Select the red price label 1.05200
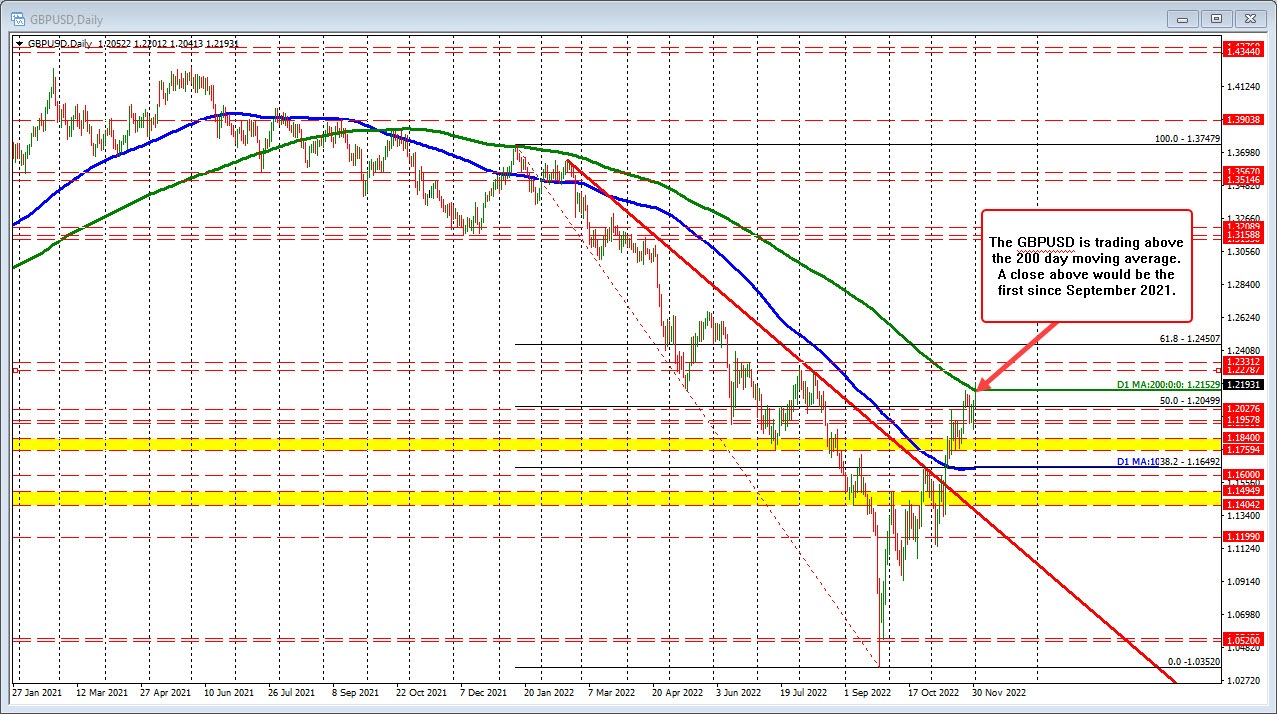Viewport: 1277px width, 714px height. pyautogui.click(x=1246, y=638)
